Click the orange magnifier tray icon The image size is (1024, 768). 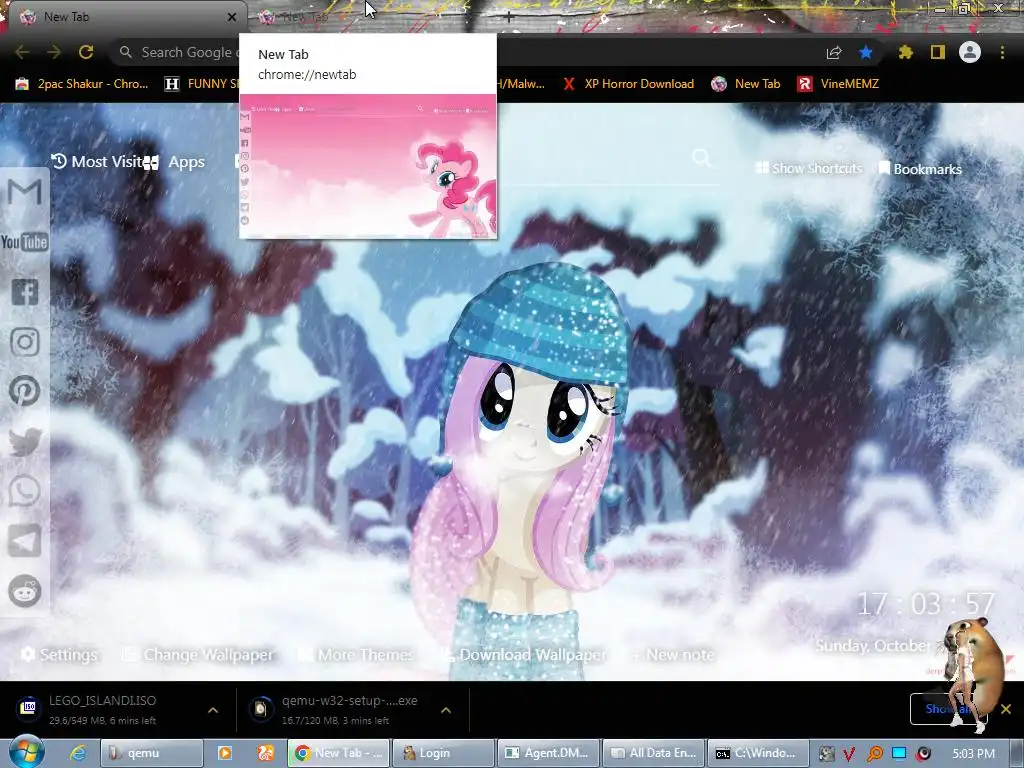click(x=874, y=754)
